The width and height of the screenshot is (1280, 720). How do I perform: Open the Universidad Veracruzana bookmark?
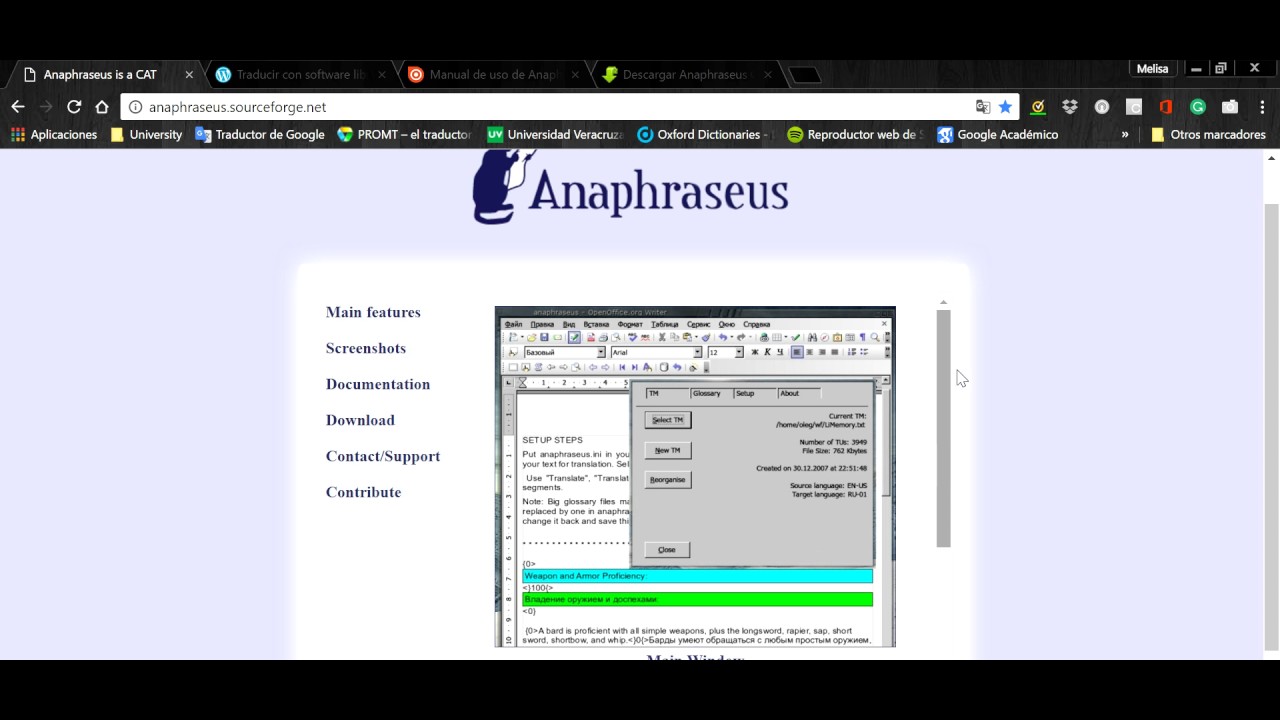[x=555, y=134]
